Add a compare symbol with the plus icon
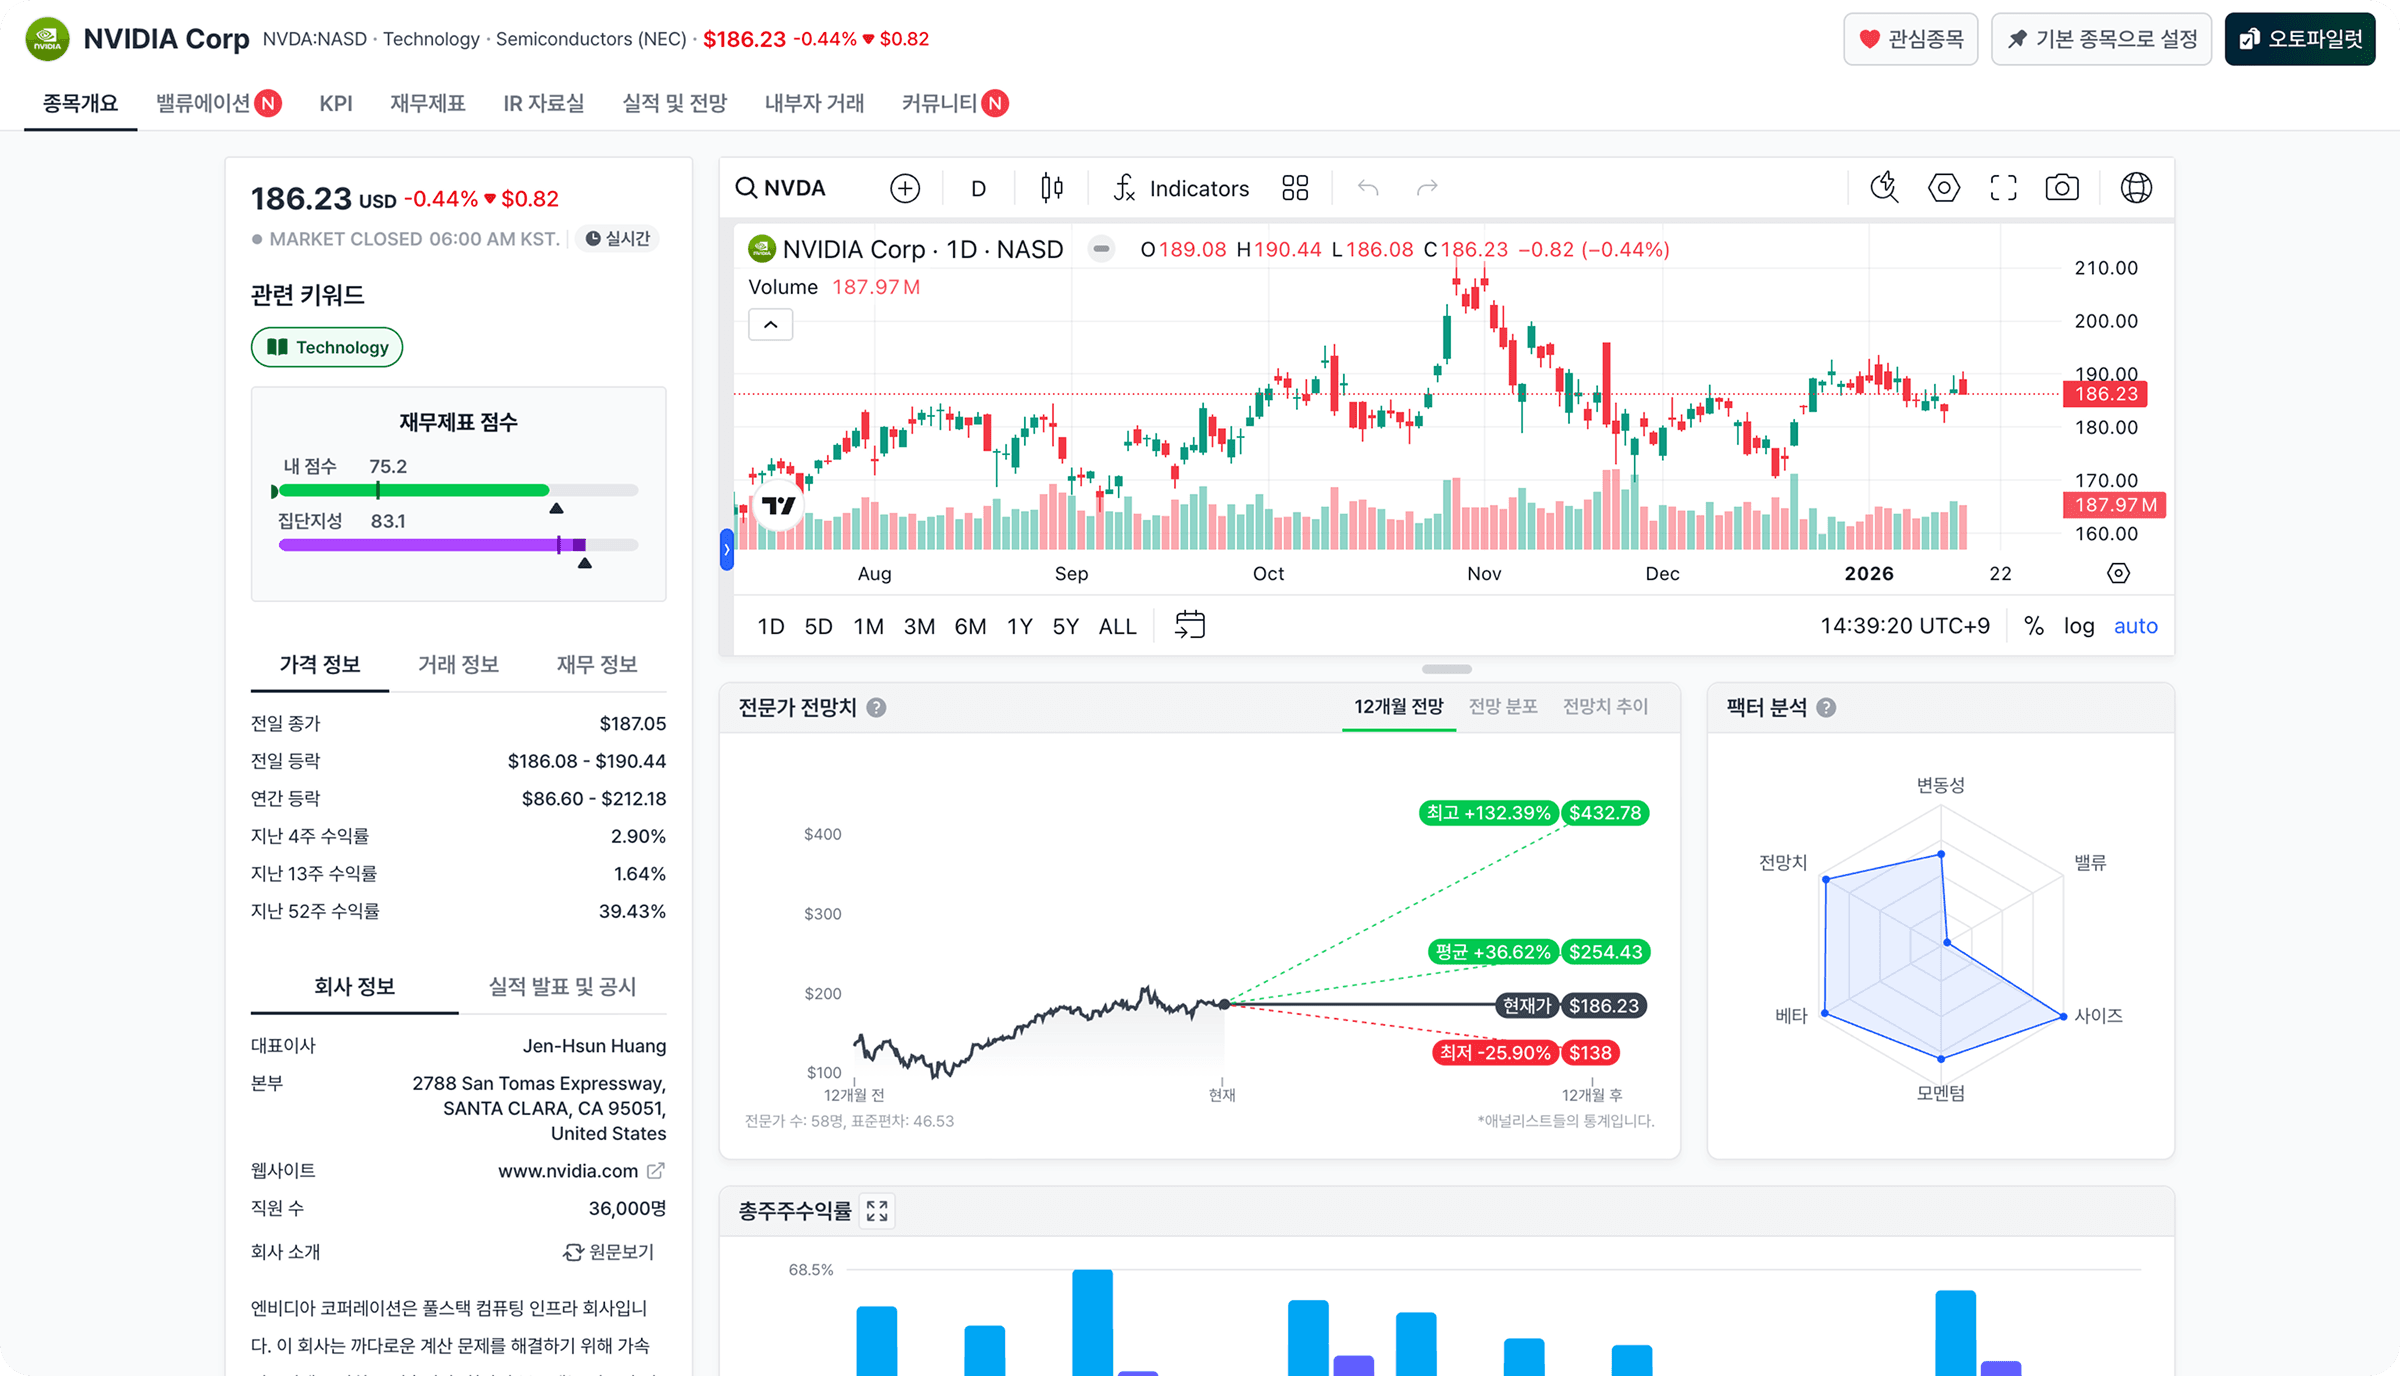This screenshot has height=1376, width=2400. coord(905,188)
